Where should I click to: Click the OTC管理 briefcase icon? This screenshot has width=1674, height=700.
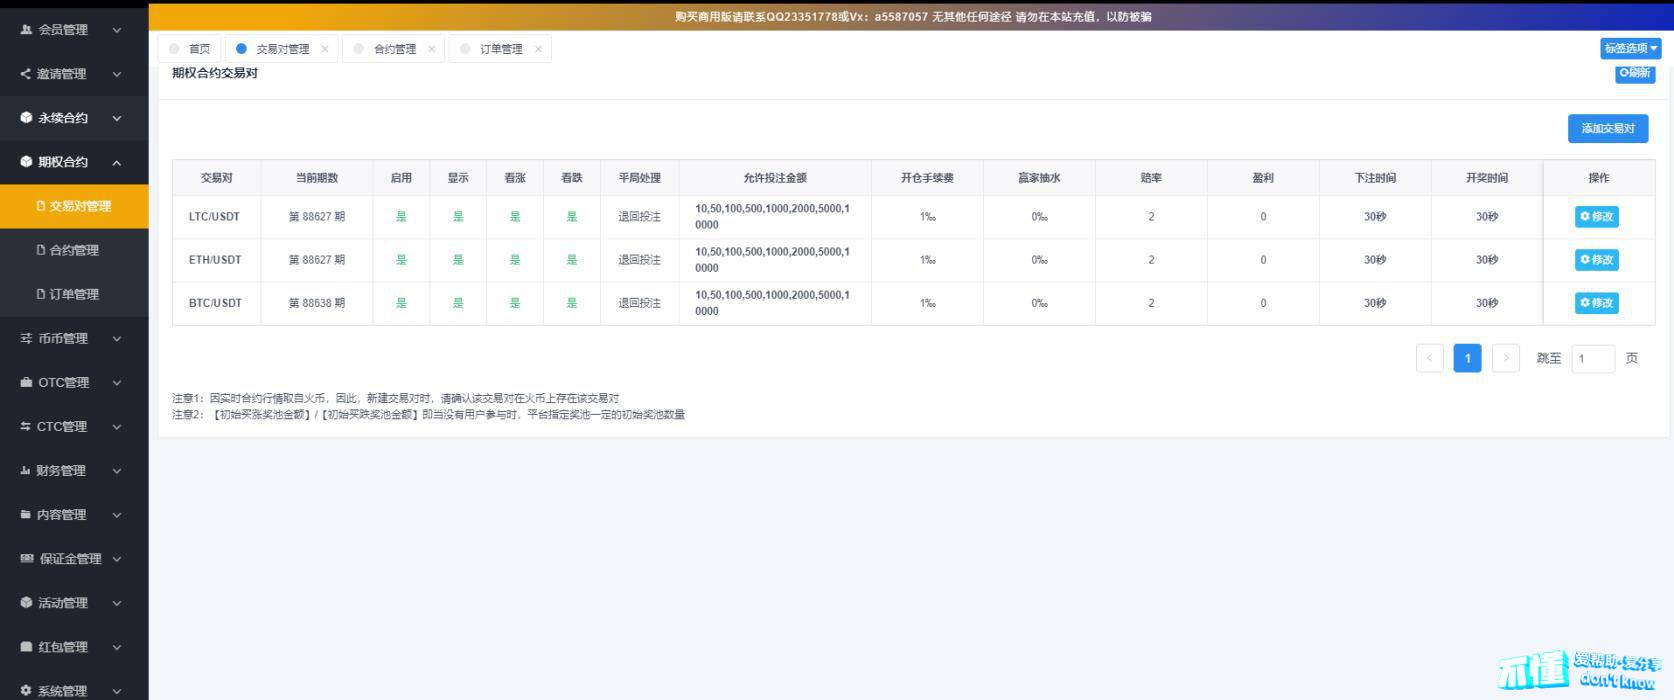click(x=26, y=383)
